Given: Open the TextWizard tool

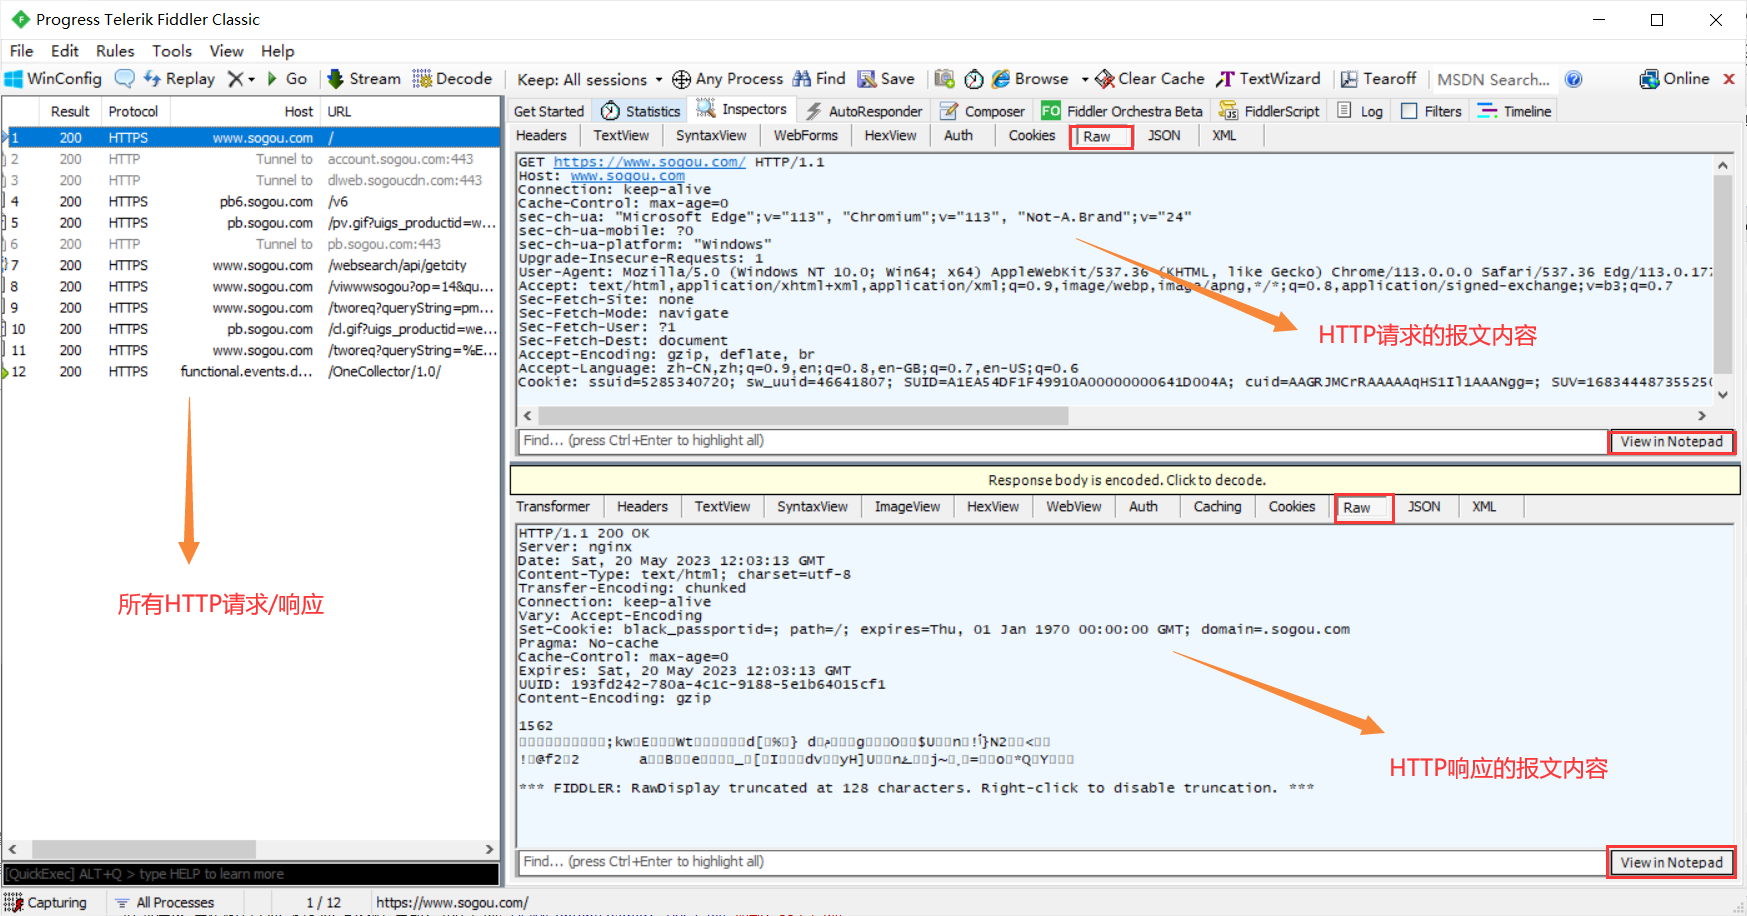Looking at the screenshot, I should point(1268,79).
